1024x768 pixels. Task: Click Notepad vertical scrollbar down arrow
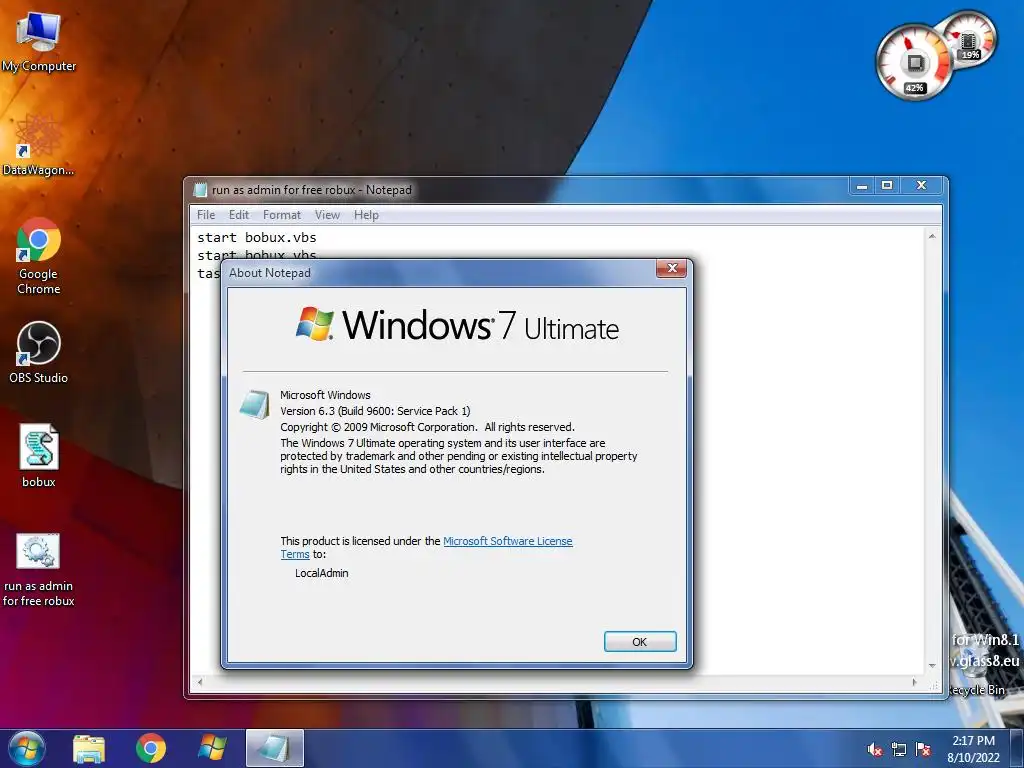click(x=932, y=665)
